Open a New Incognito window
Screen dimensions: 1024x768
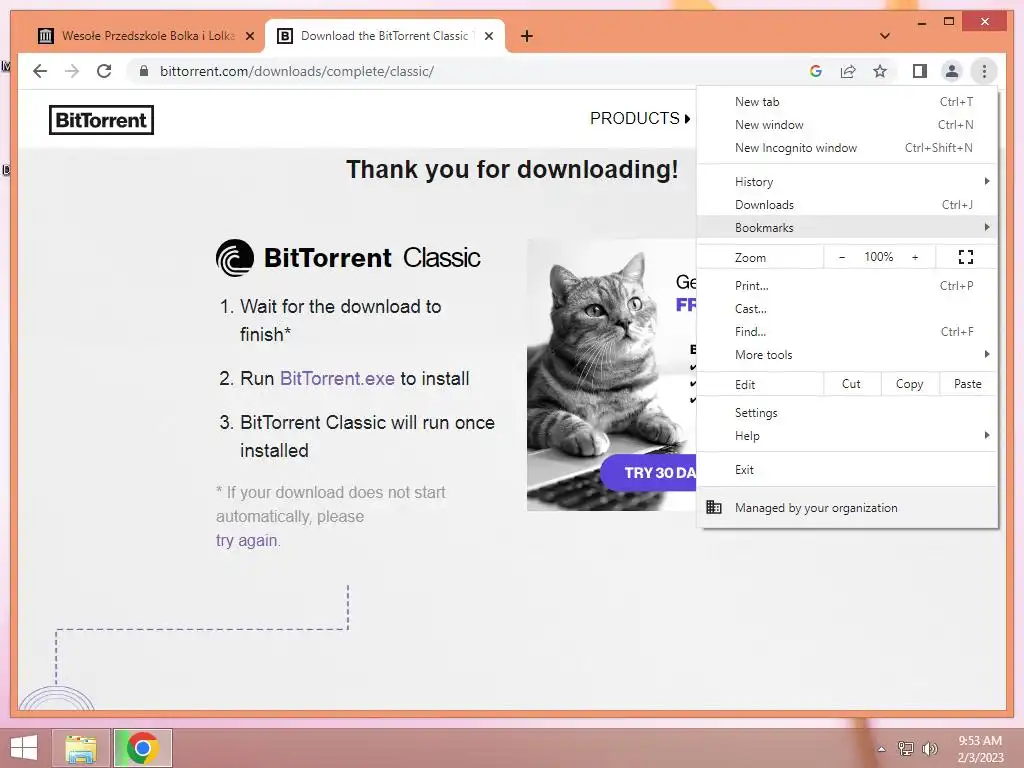click(x=847, y=148)
